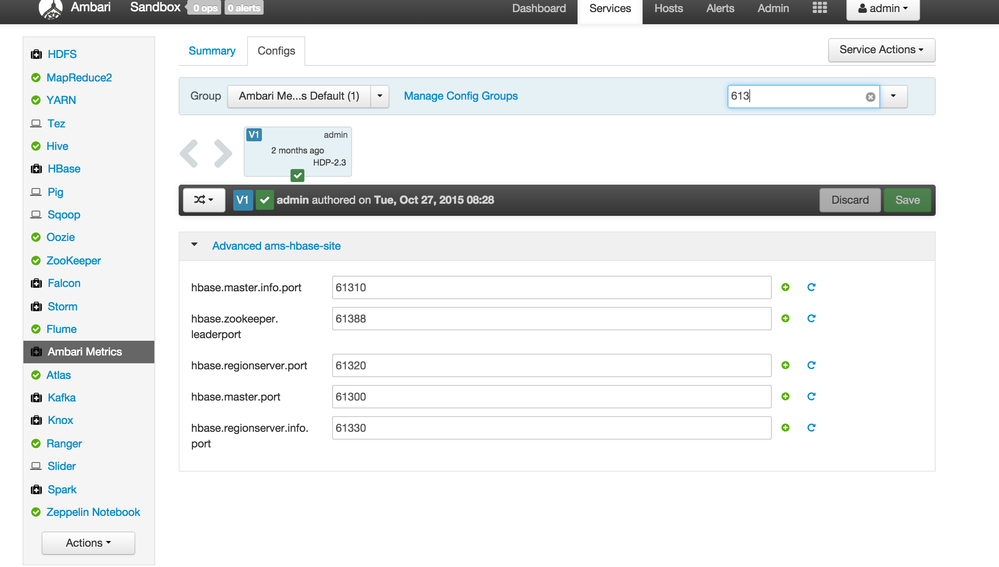Image resolution: width=999 pixels, height=567 pixels.
Task: Open the config group dropdown arrow
Action: click(380, 96)
